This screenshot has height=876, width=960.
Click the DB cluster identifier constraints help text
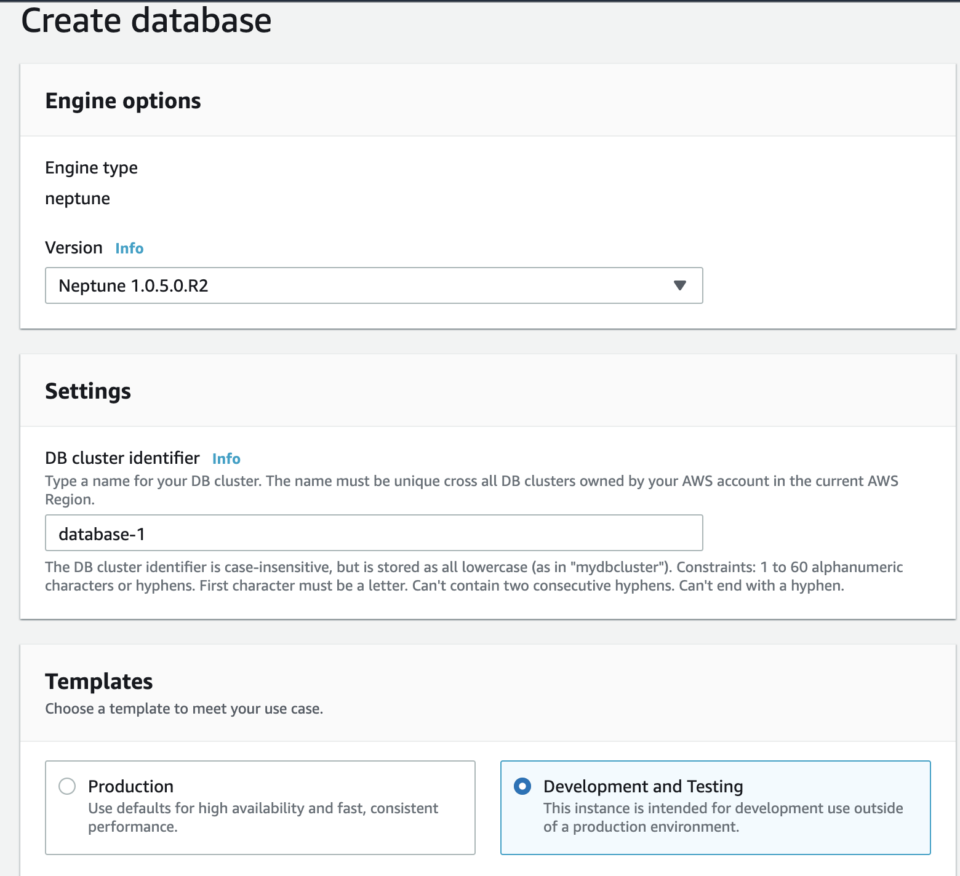click(x=473, y=575)
